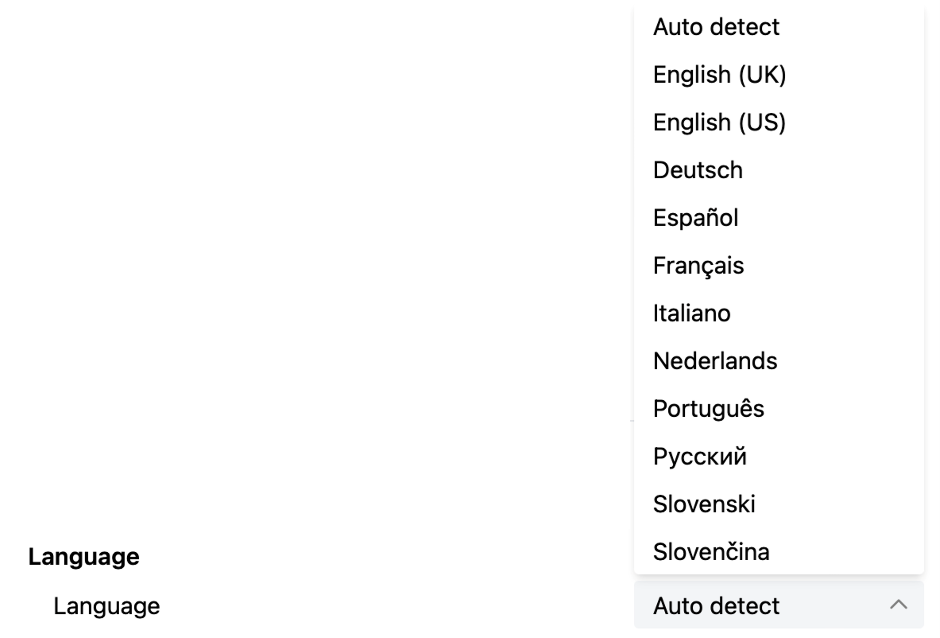Viewport: 940px width, 638px height.
Task: Change the language to Slovak
Action: tap(779, 552)
